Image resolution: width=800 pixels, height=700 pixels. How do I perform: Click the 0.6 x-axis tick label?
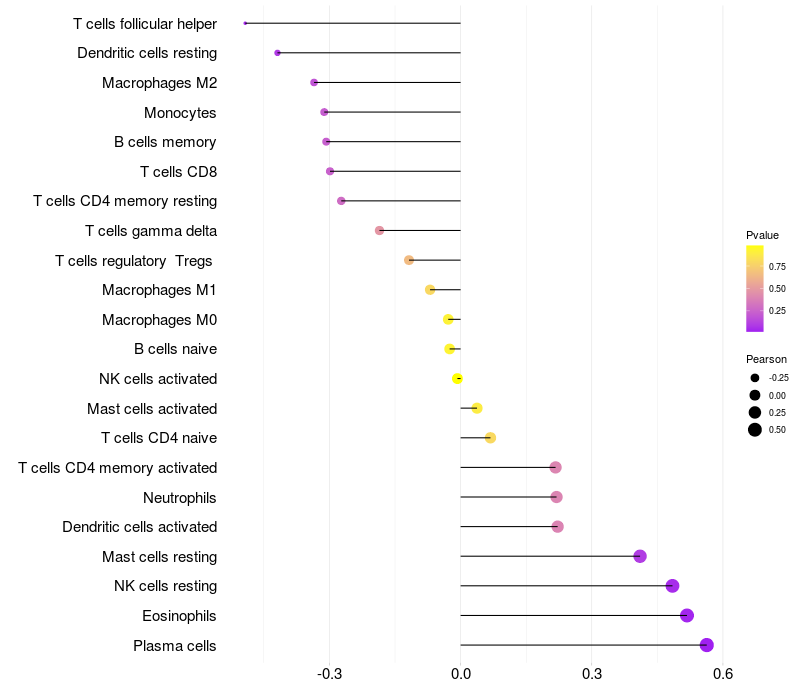pyautogui.click(x=723, y=675)
